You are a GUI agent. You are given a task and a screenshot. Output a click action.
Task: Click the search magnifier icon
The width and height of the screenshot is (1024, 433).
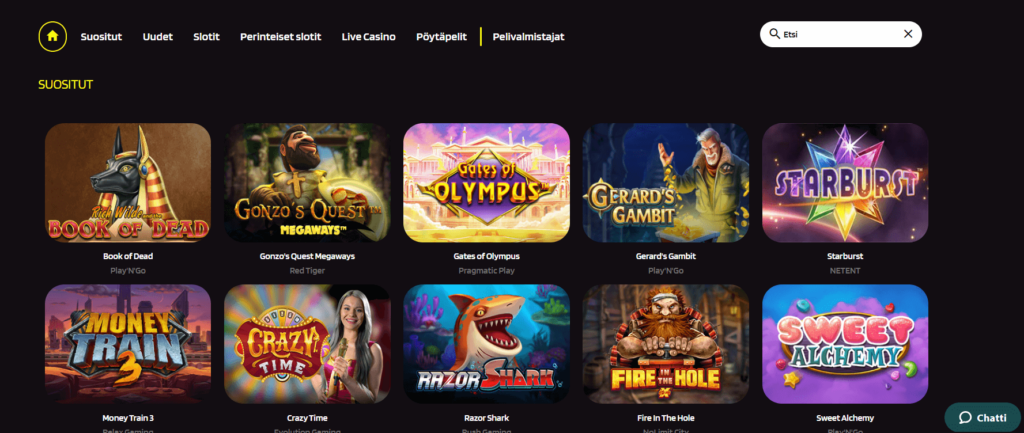775,34
